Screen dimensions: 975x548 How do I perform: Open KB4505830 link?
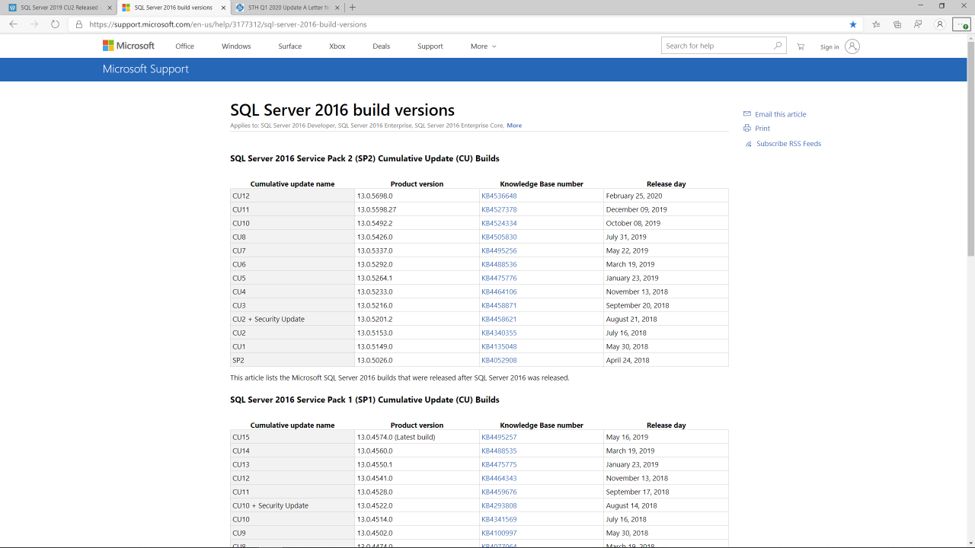point(499,237)
